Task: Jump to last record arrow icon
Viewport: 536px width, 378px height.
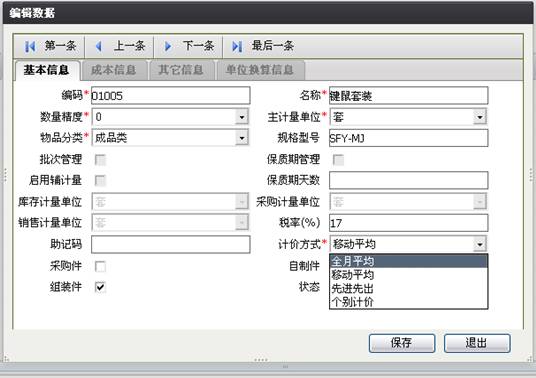Action: pyautogui.click(x=237, y=46)
